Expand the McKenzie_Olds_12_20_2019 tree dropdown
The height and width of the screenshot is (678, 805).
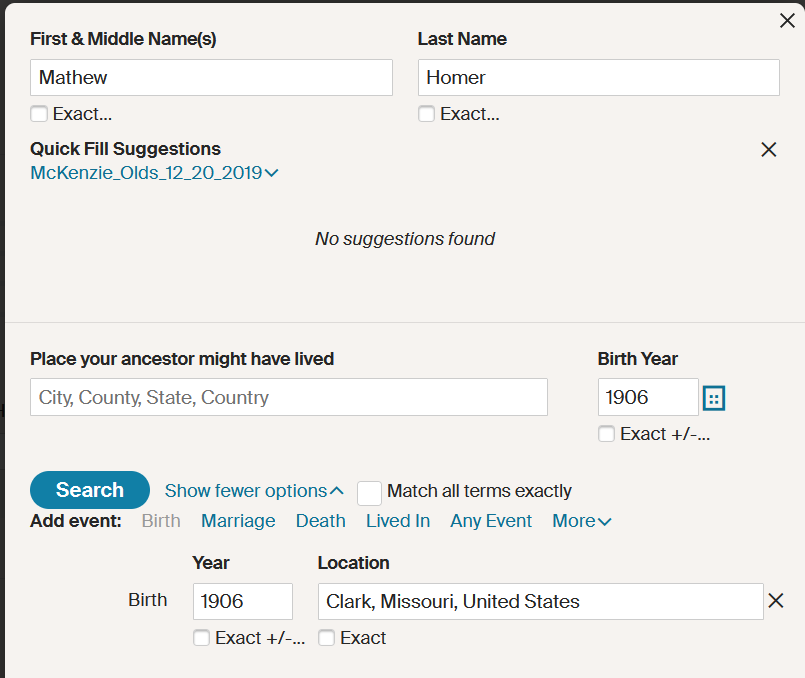[x=154, y=173]
